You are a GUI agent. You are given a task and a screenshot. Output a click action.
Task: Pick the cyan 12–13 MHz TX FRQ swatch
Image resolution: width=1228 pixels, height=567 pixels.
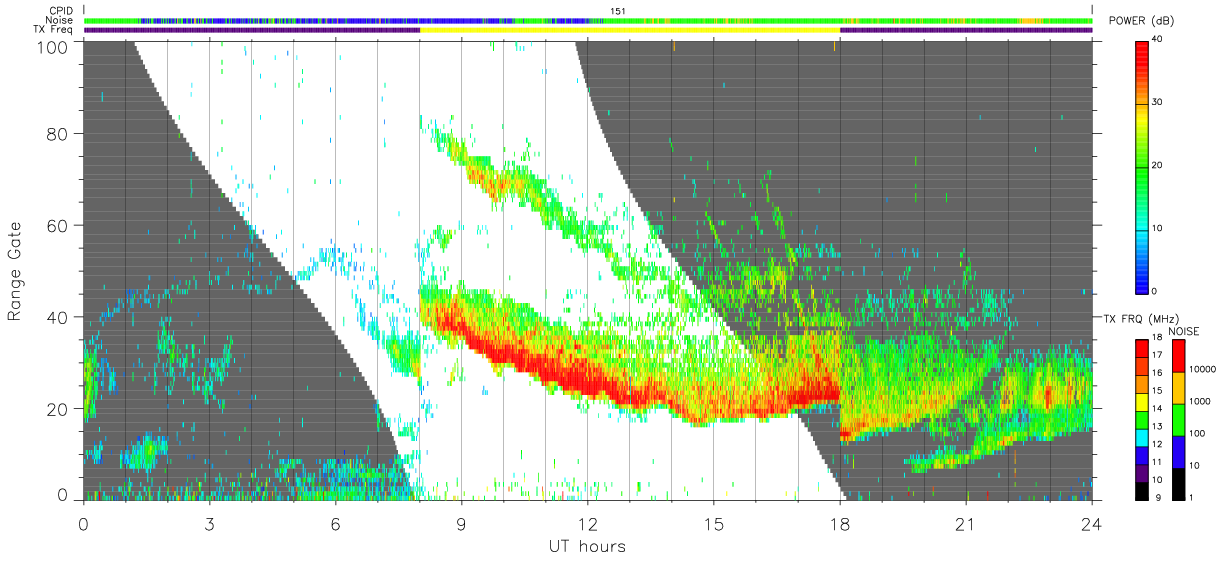[1142, 438]
